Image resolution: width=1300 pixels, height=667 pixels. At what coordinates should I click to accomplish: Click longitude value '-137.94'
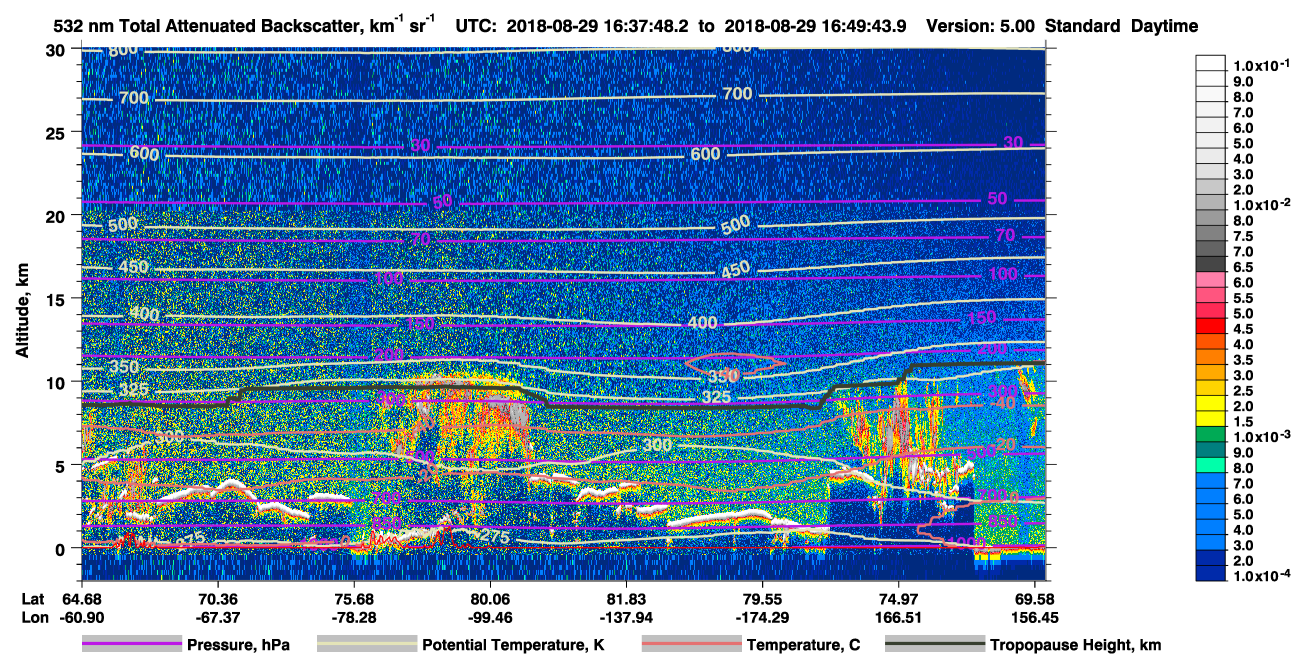[626, 617]
